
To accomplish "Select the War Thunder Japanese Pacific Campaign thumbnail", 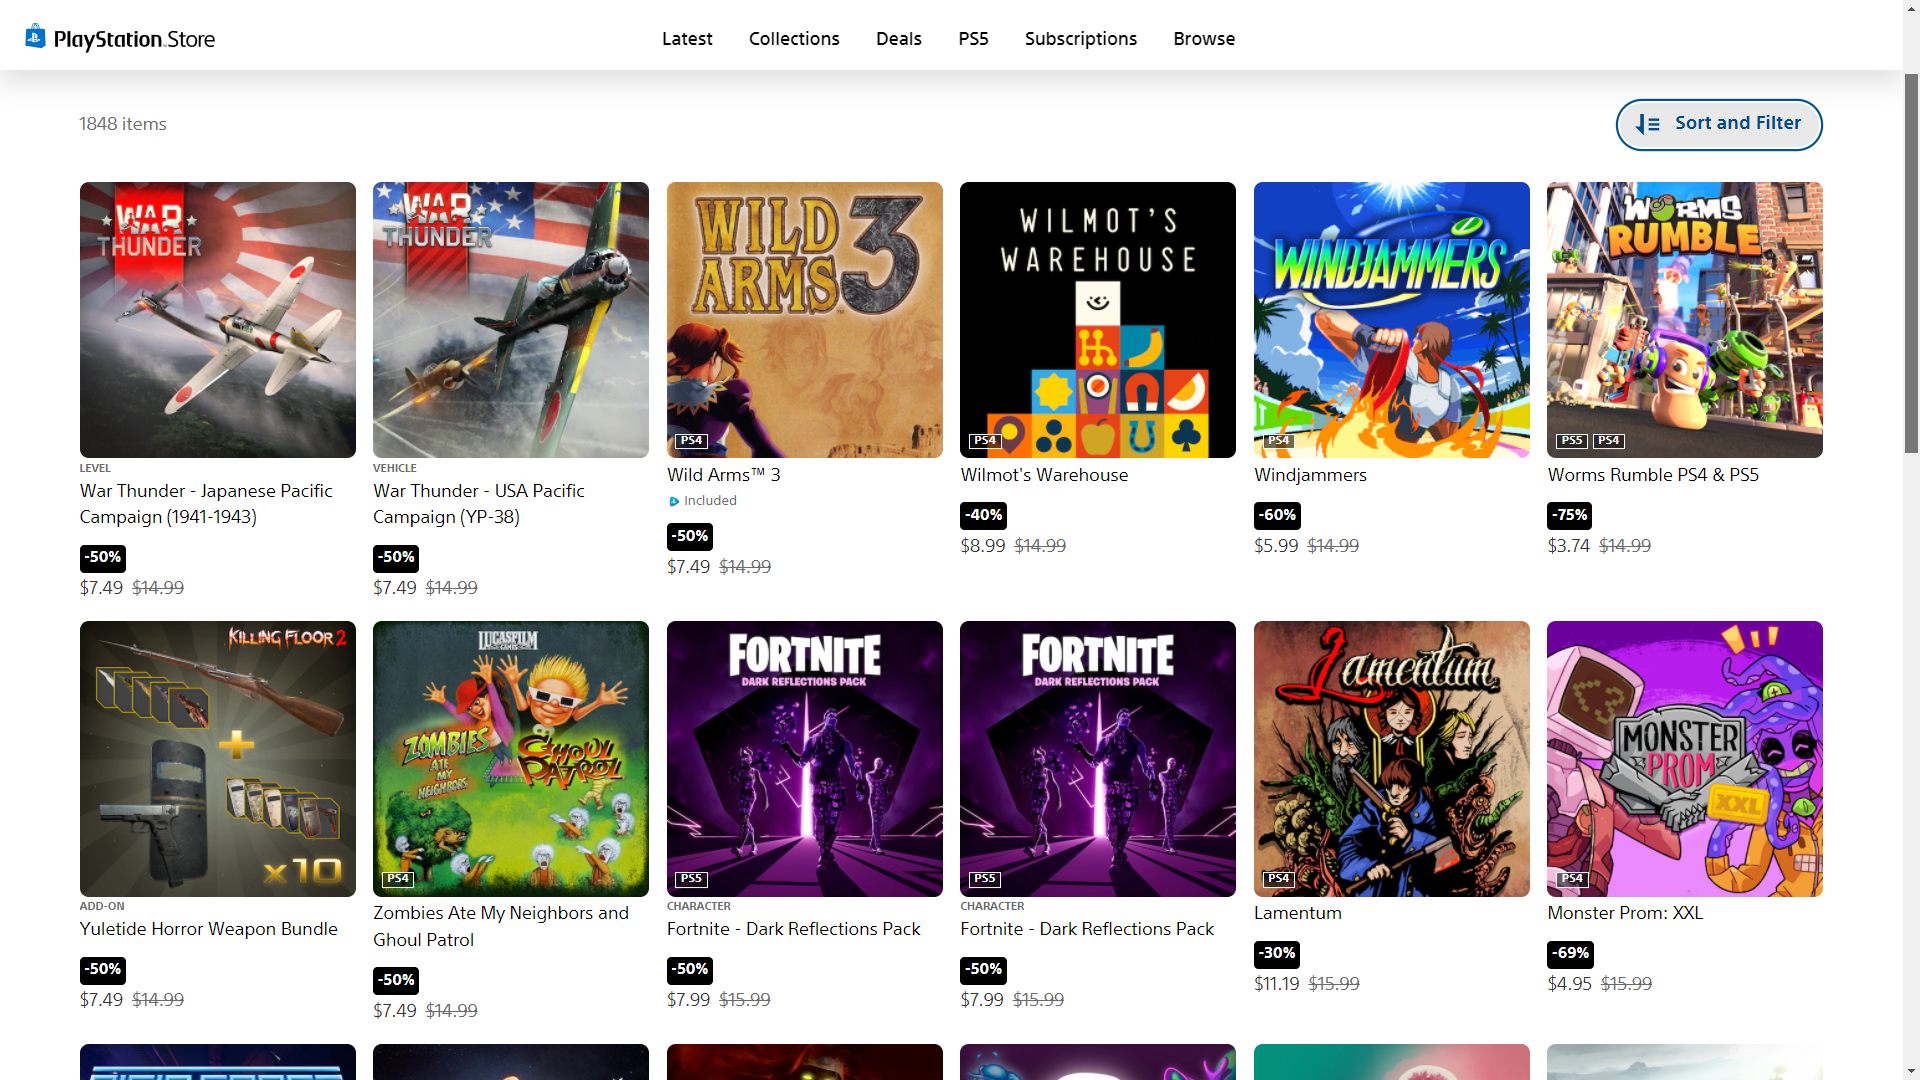I will tap(217, 320).
